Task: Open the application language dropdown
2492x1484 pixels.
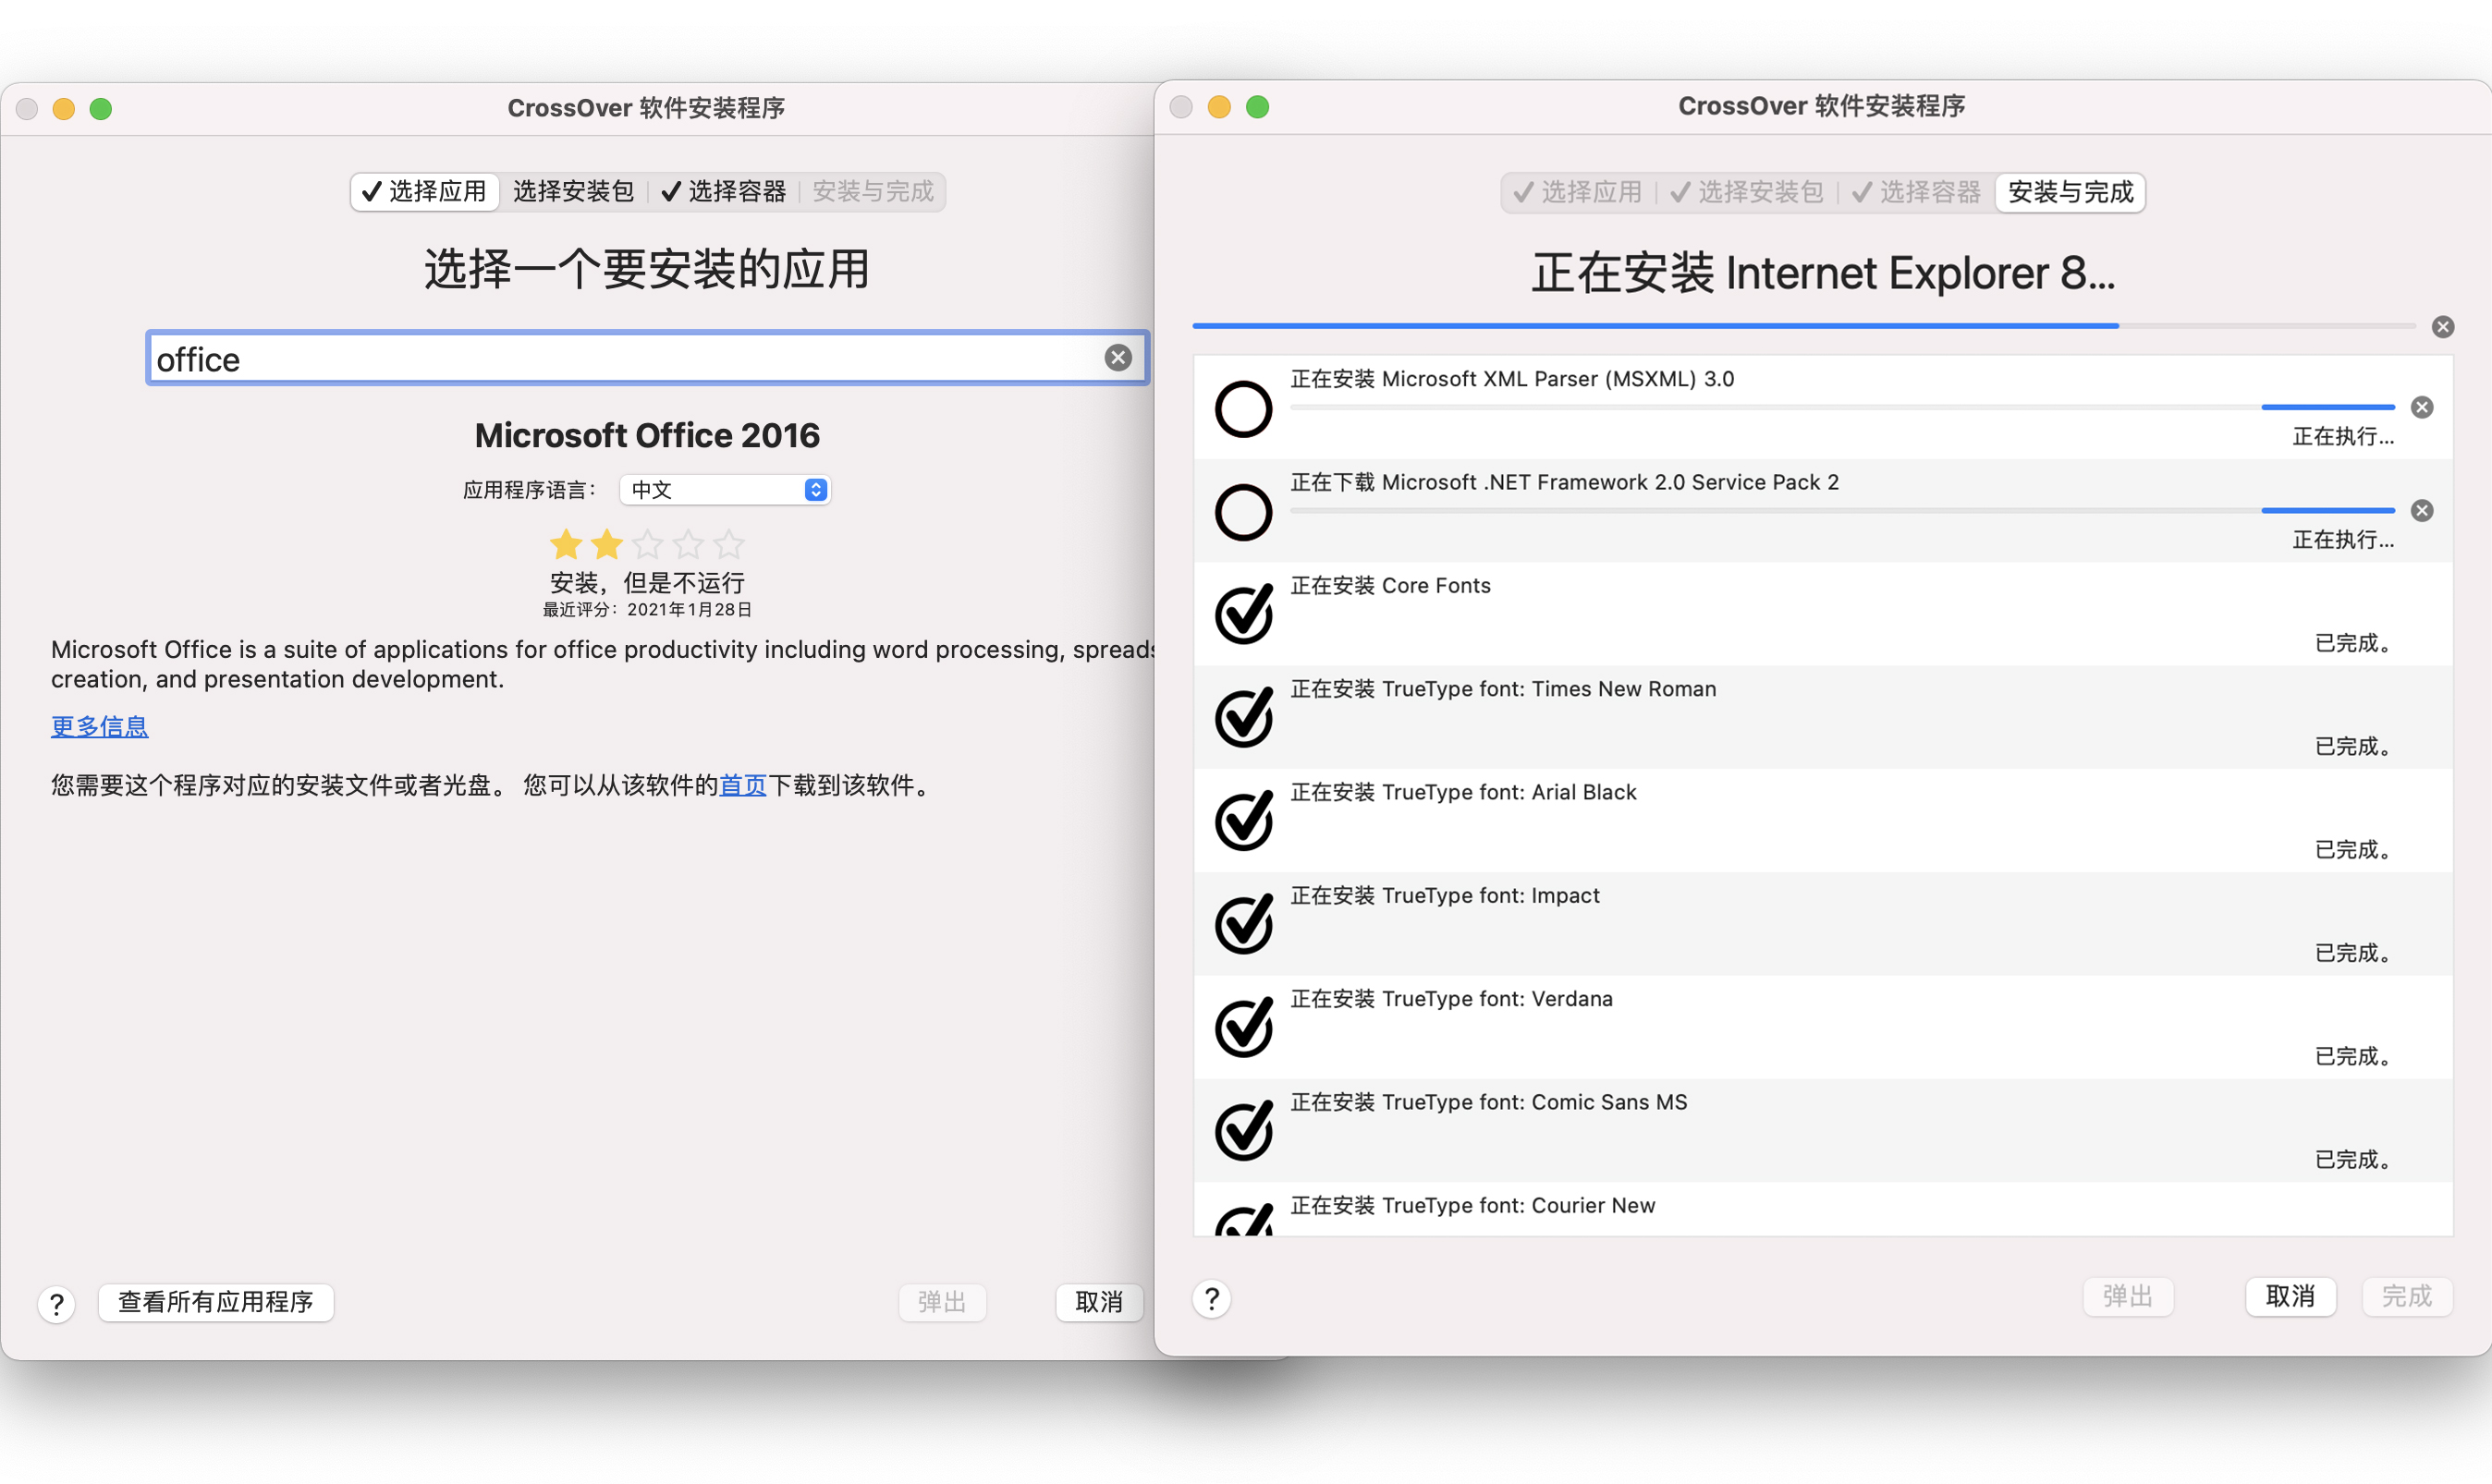Action: pos(724,489)
